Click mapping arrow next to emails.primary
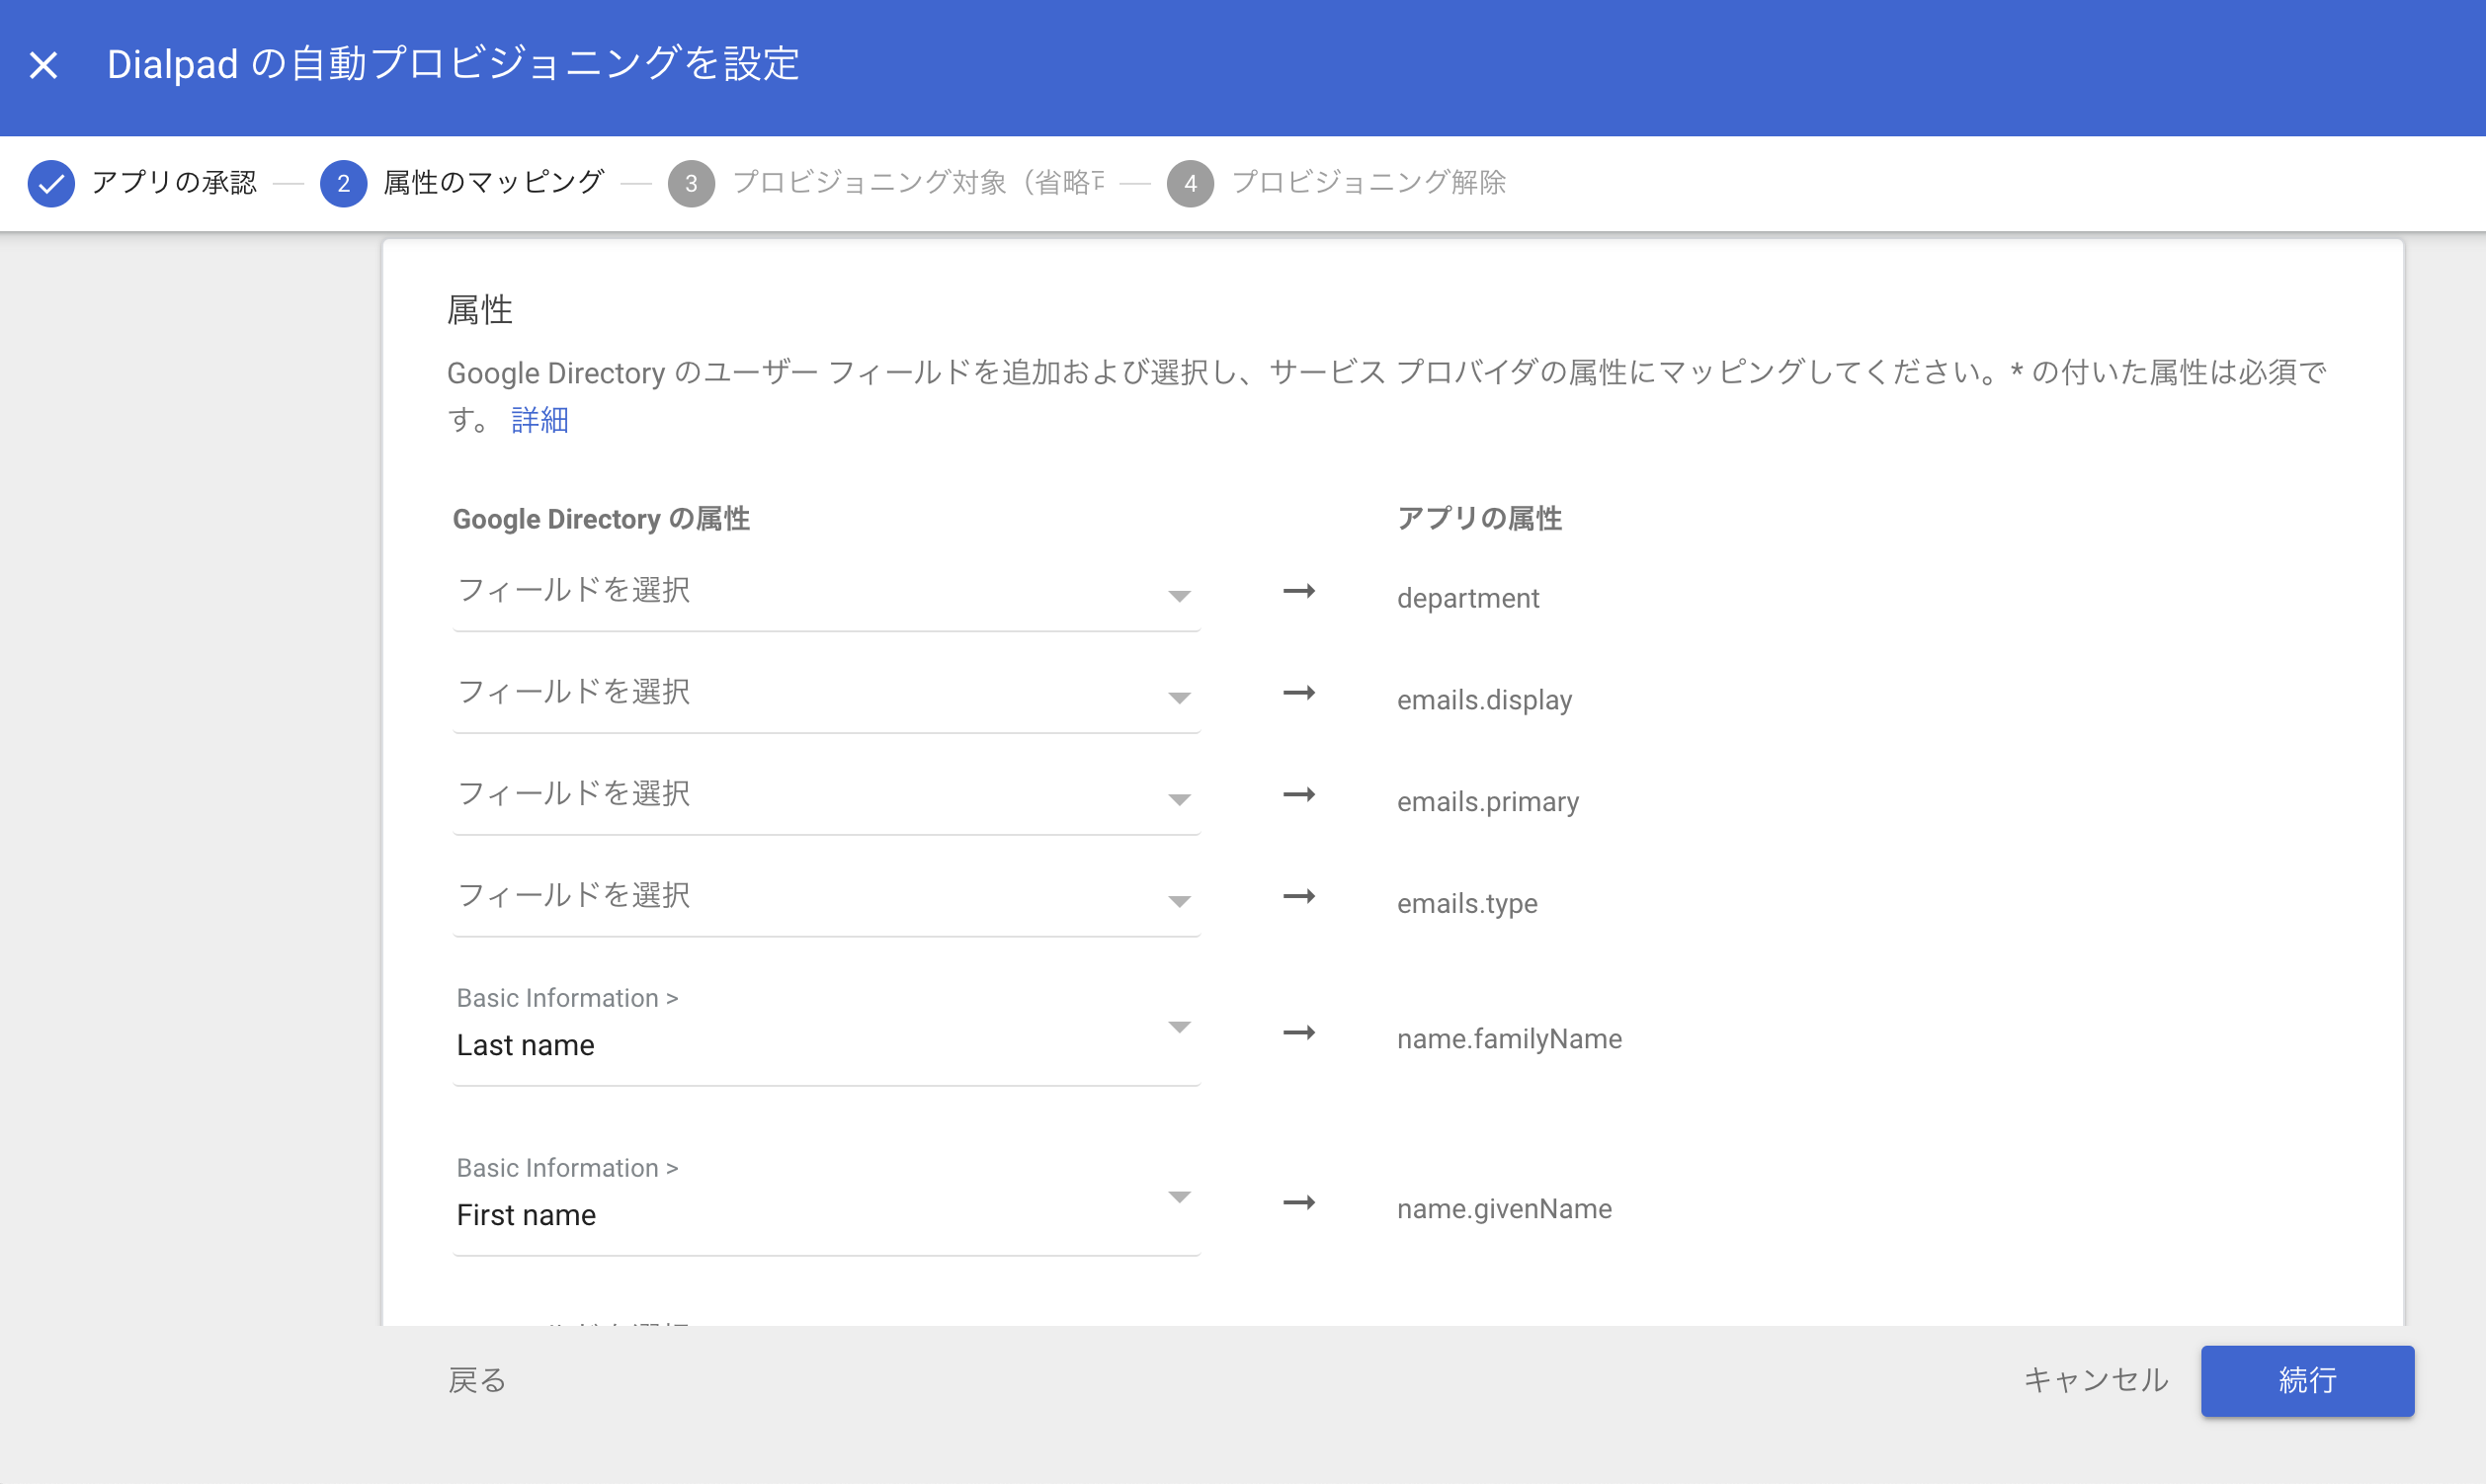This screenshot has height=1484, width=2486. pyautogui.click(x=1299, y=795)
